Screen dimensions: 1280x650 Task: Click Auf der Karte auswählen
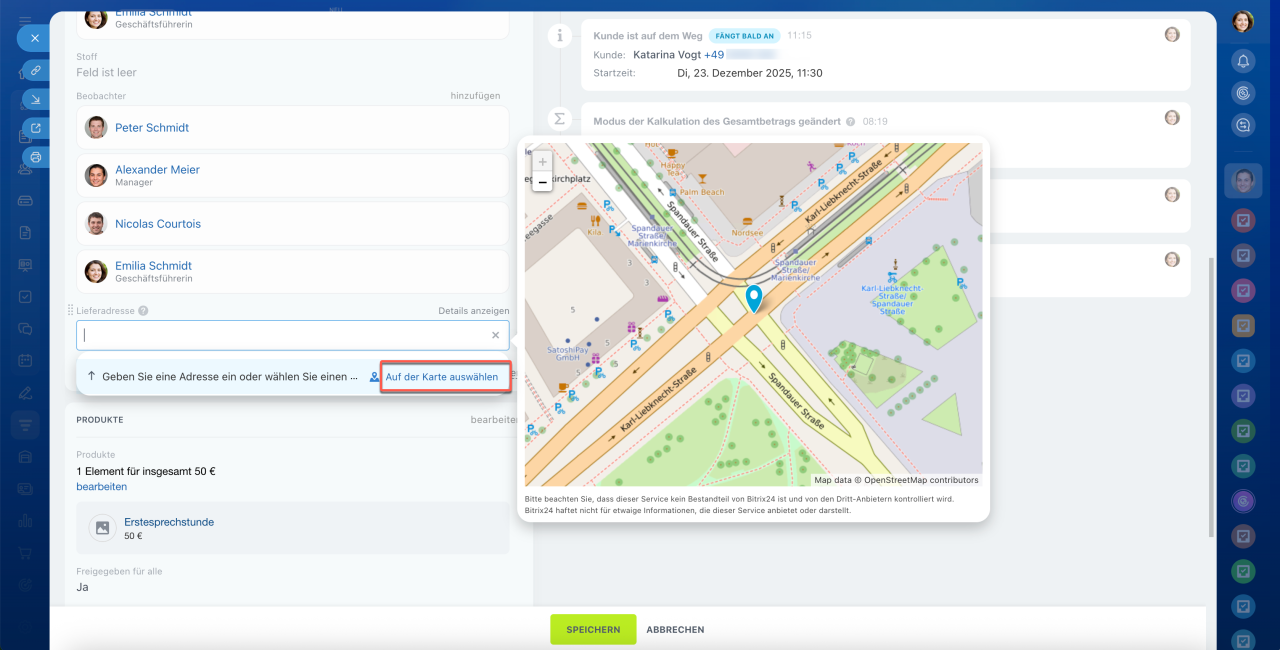(442, 377)
